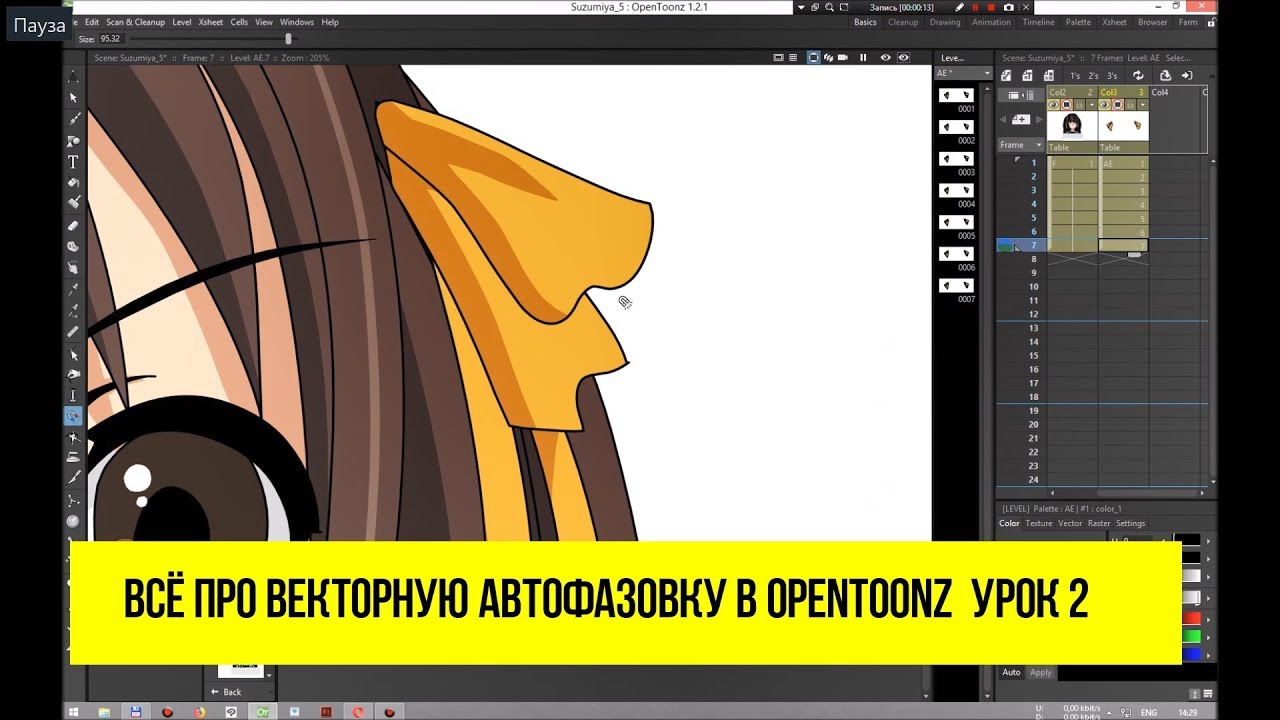The image size is (1280, 720).
Task: Select the Skeleton tool
Action: pos(73,500)
